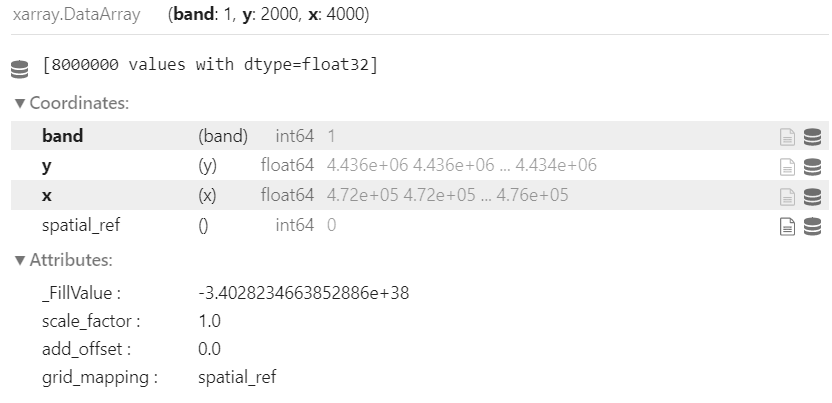832x403 pixels.
Task: Toggle array values preview database icon
Action: click(20, 69)
